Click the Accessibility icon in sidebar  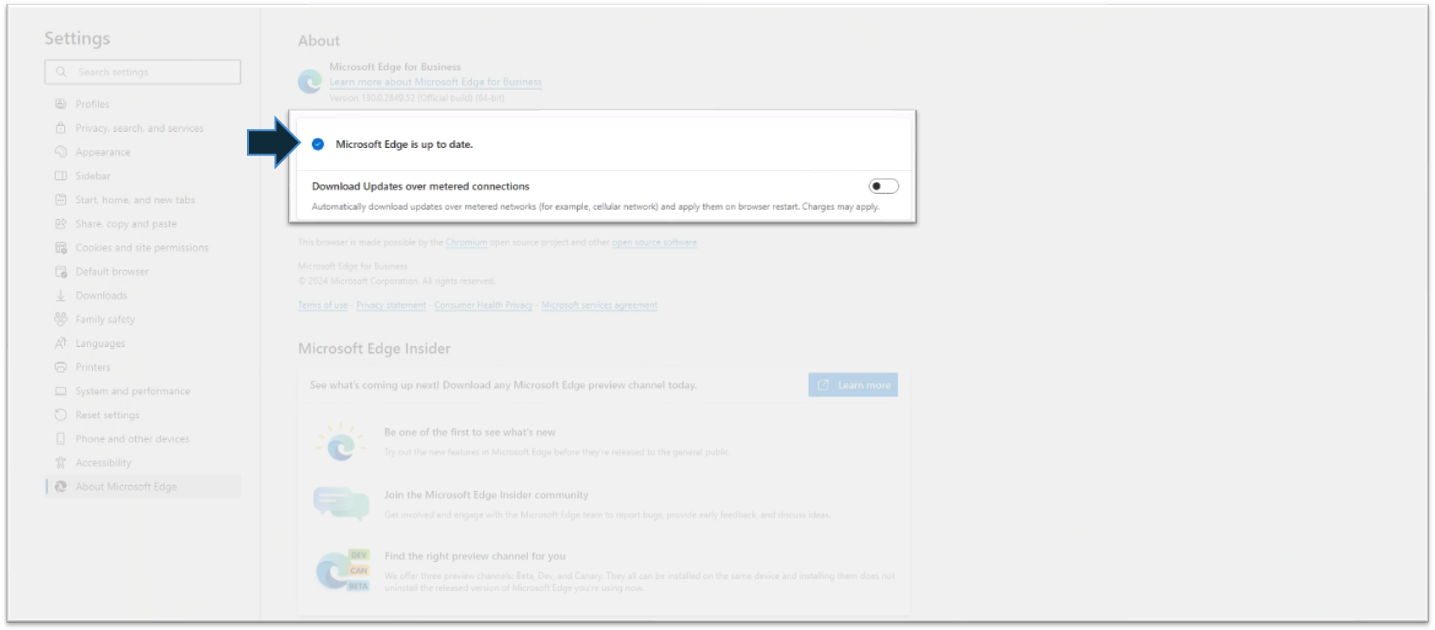click(x=61, y=463)
